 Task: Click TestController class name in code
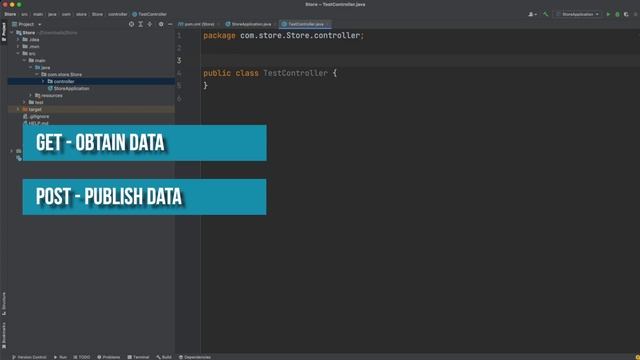tap(296, 73)
